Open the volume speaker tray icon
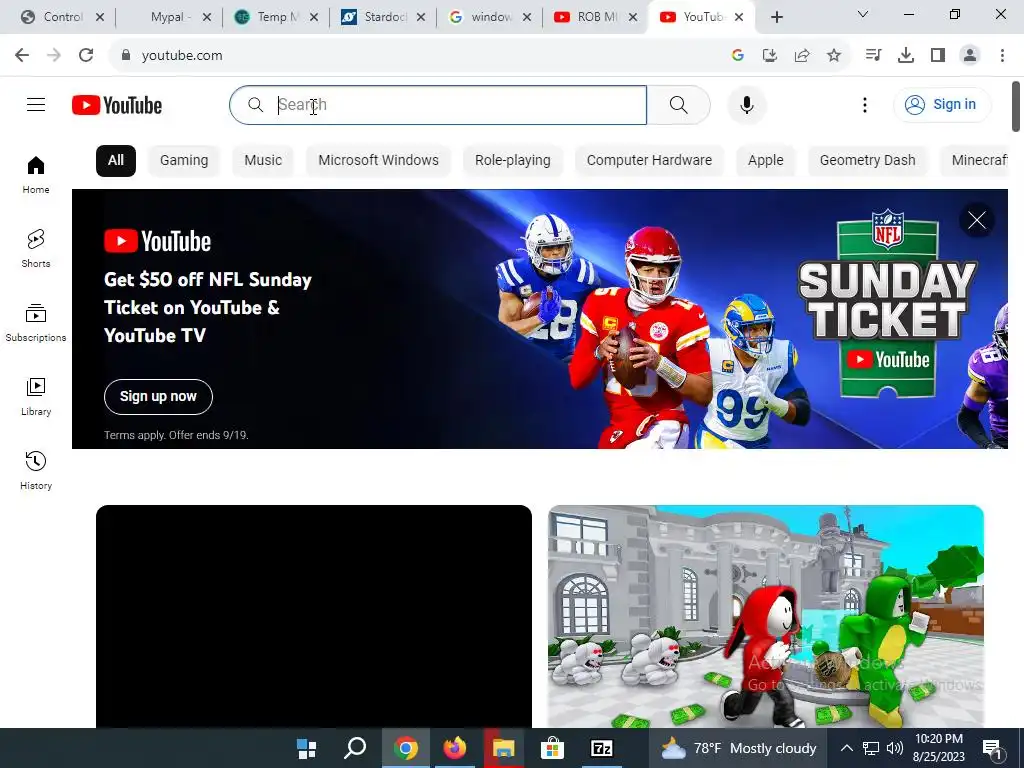The height and width of the screenshot is (768, 1024). coord(895,748)
